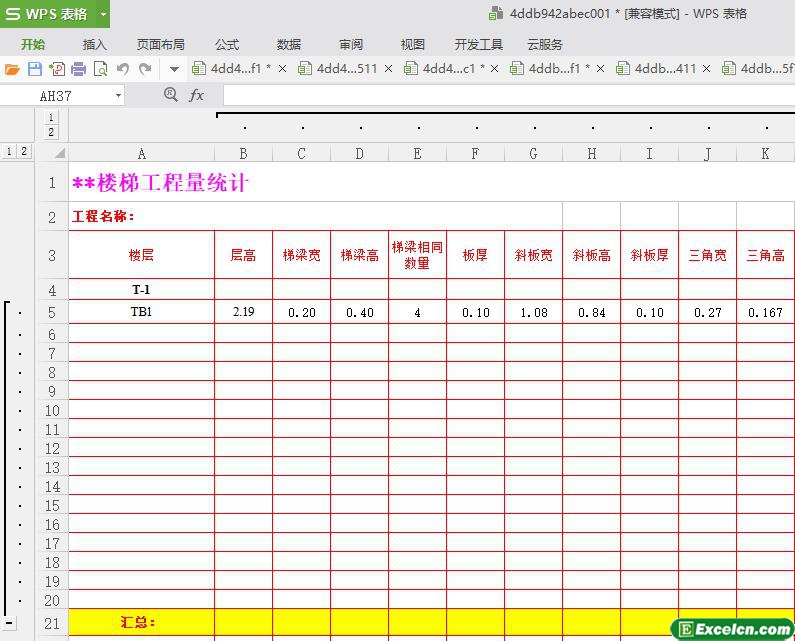Open Print Preview from the toolbar
The height and width of the screenshot is (641, 795).
pos(100,69)
